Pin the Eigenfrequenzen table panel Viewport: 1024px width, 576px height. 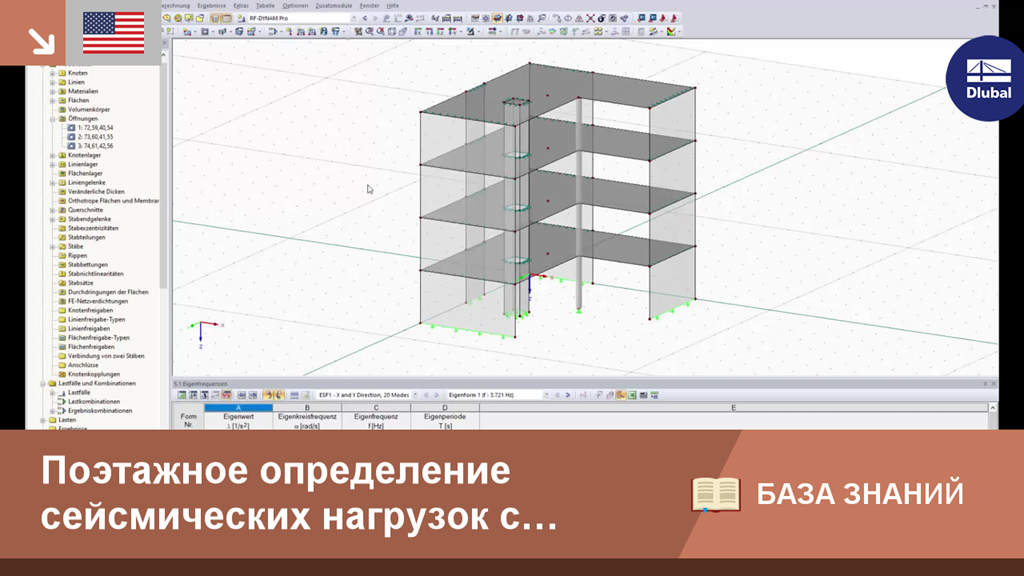tap(985, 384)
